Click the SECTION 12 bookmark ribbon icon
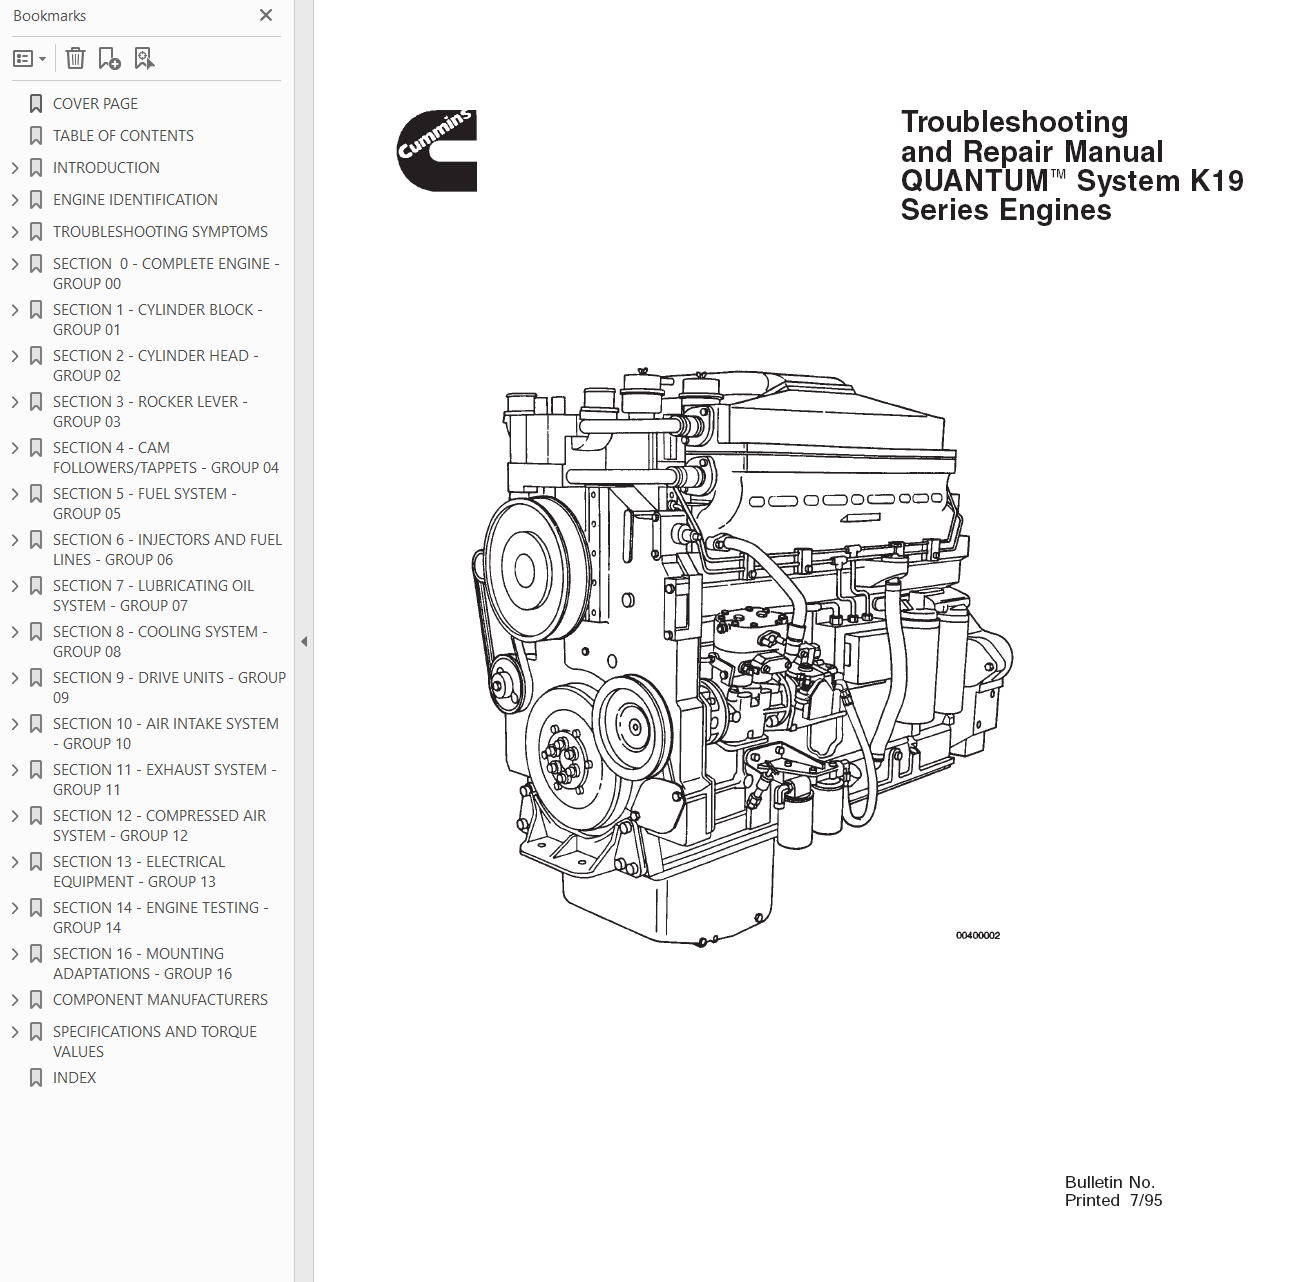Image resolution: width=1307 pixels, height=1282 pixels. [x=36, y=816]
